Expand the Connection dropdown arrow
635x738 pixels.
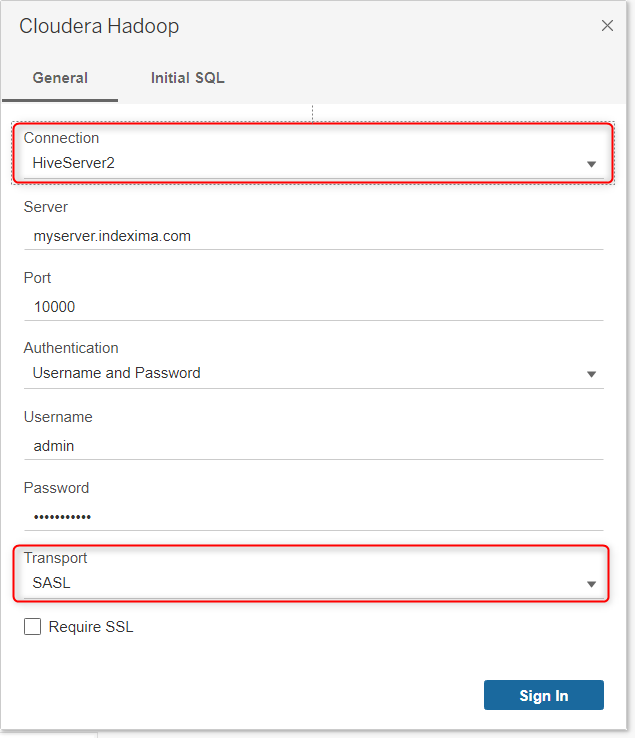(592, 164)
